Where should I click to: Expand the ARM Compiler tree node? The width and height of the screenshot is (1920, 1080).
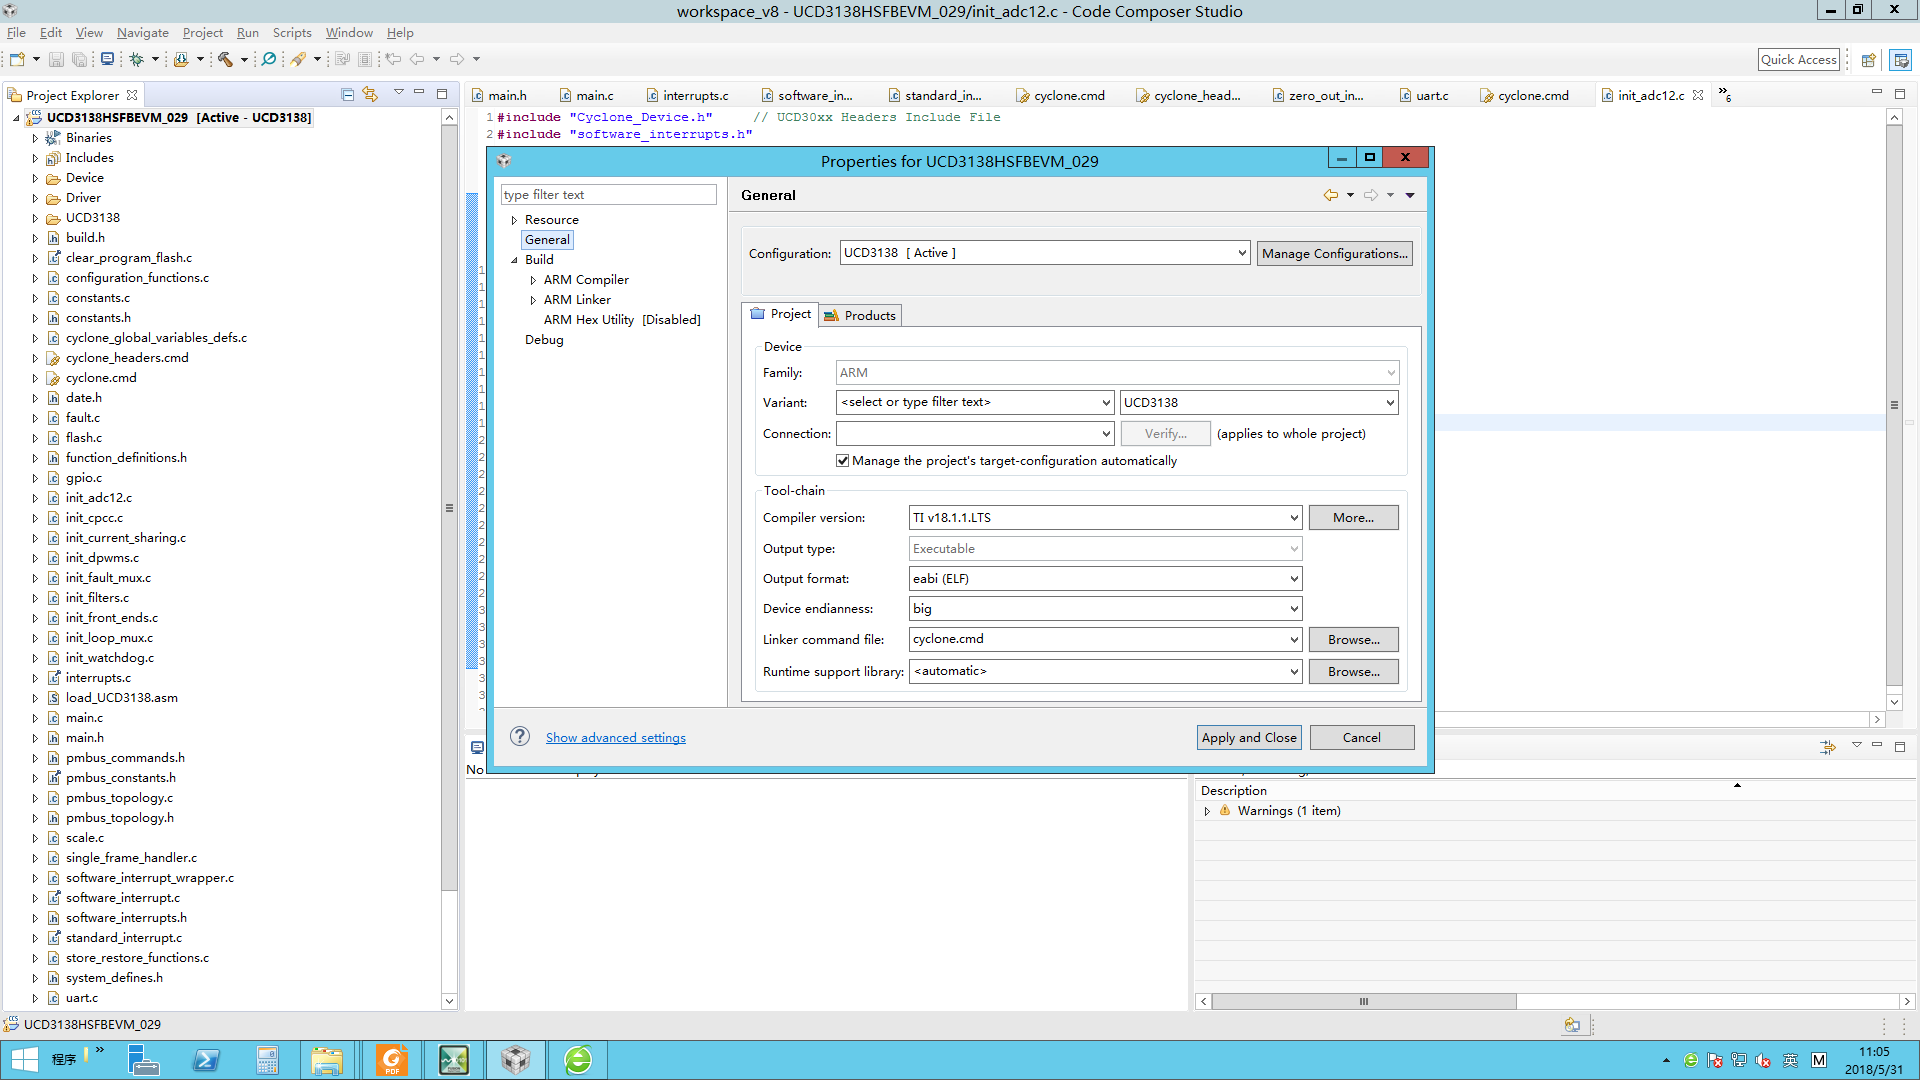tap(533, 280)
